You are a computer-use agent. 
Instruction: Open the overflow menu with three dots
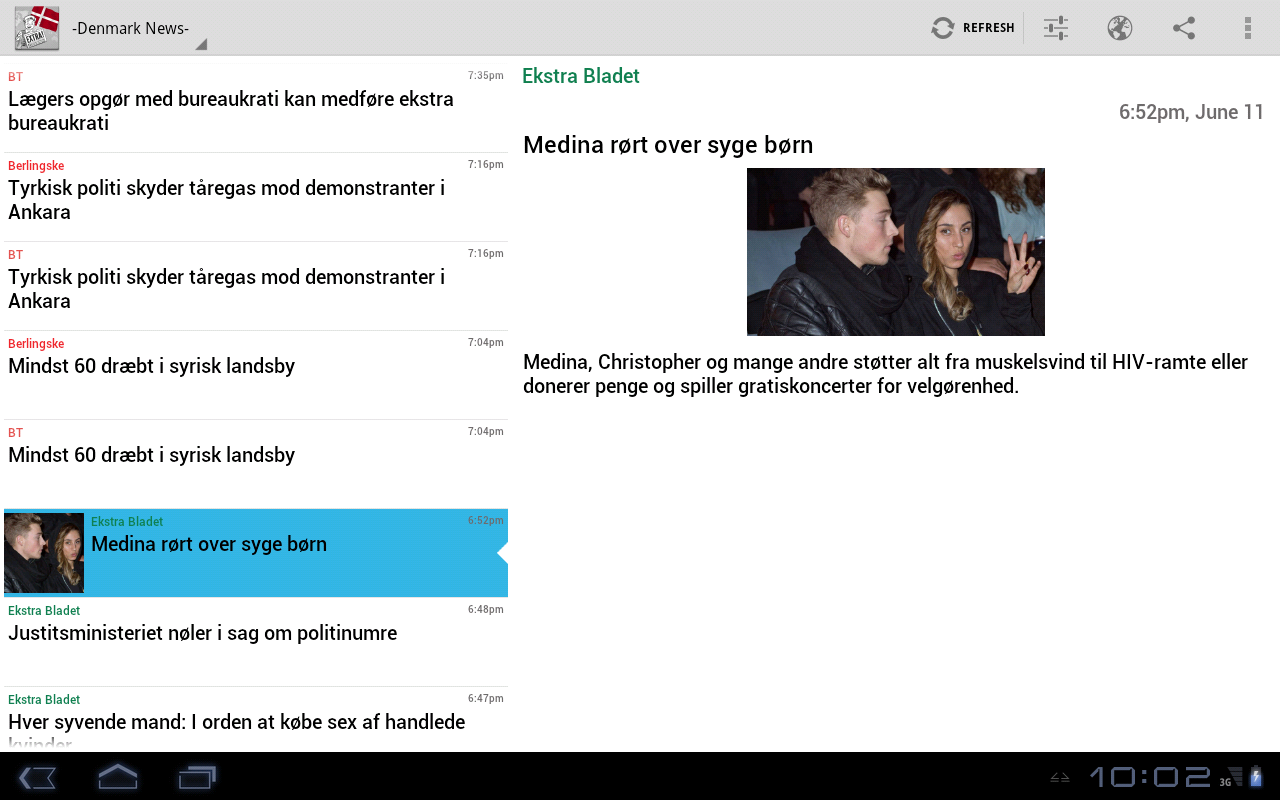(1248, 28)
